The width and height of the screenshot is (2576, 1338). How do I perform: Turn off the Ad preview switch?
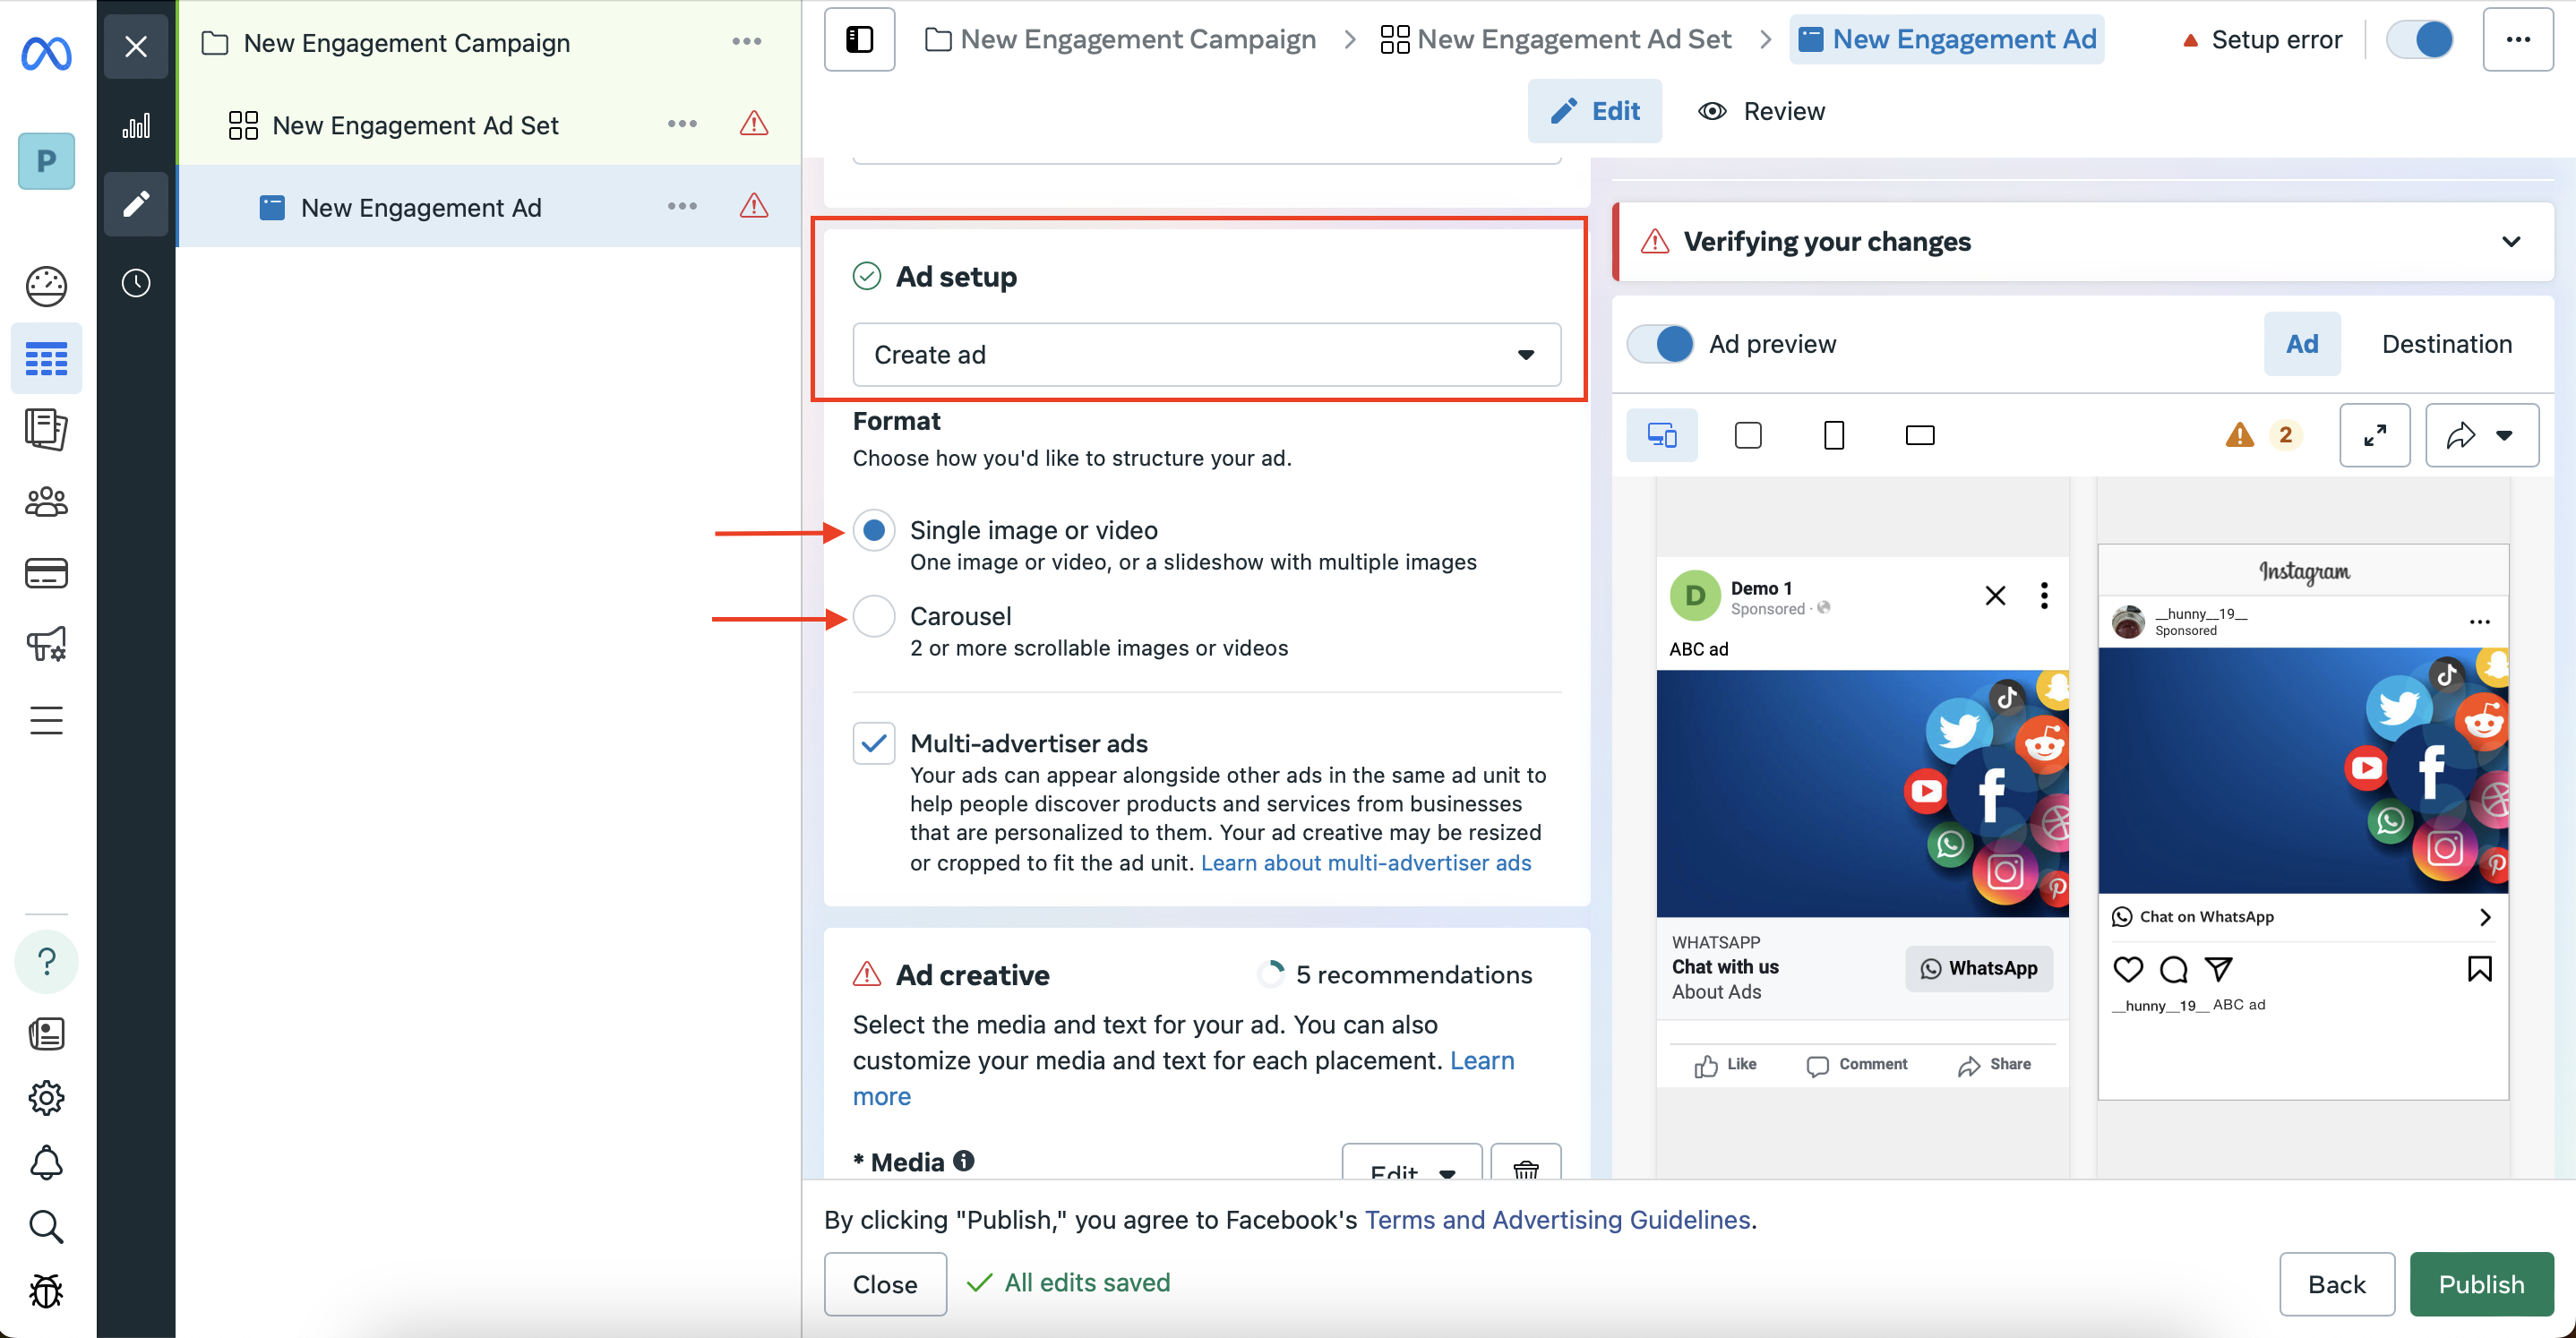(1661, 344)
